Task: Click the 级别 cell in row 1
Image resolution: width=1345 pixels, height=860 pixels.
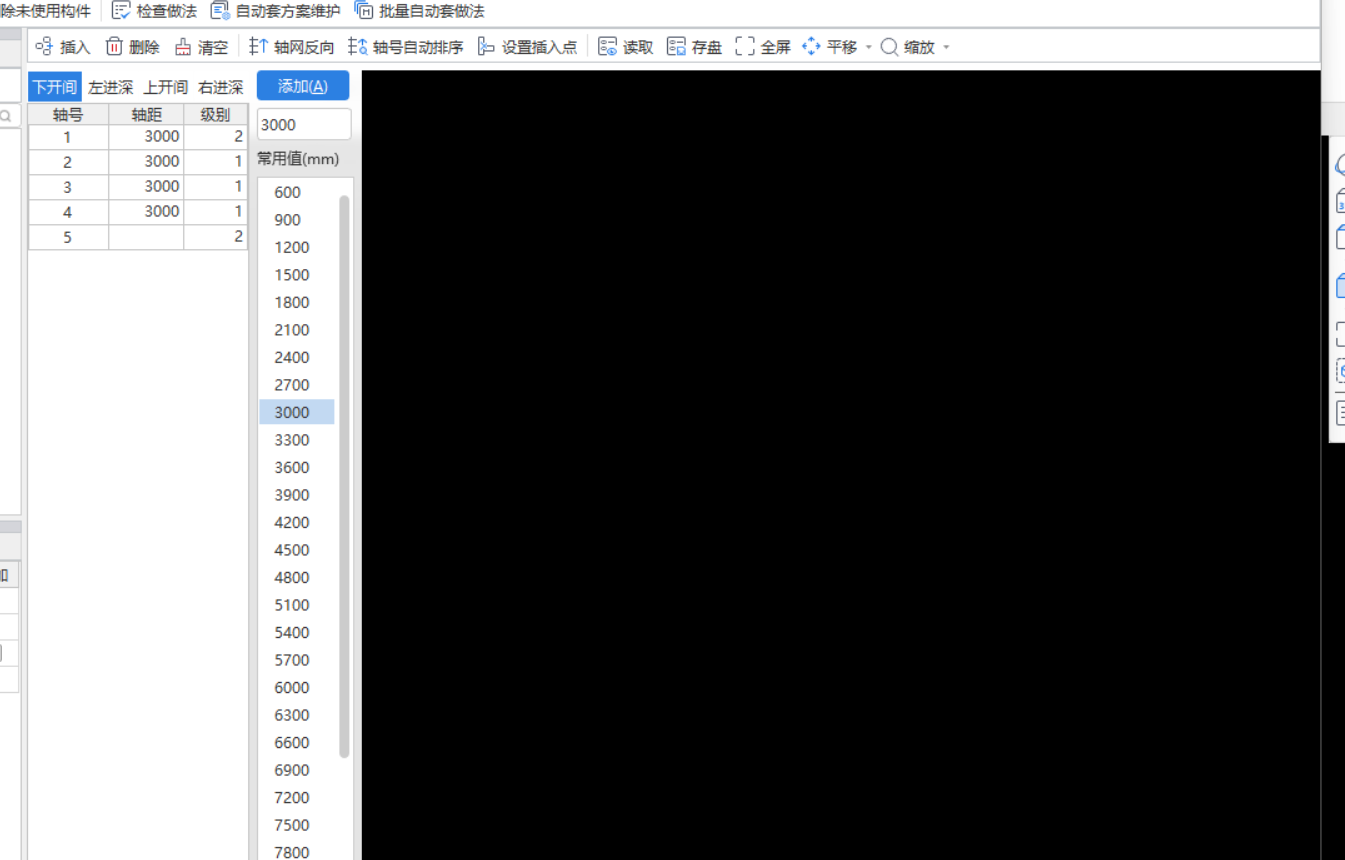Action: 215,137
